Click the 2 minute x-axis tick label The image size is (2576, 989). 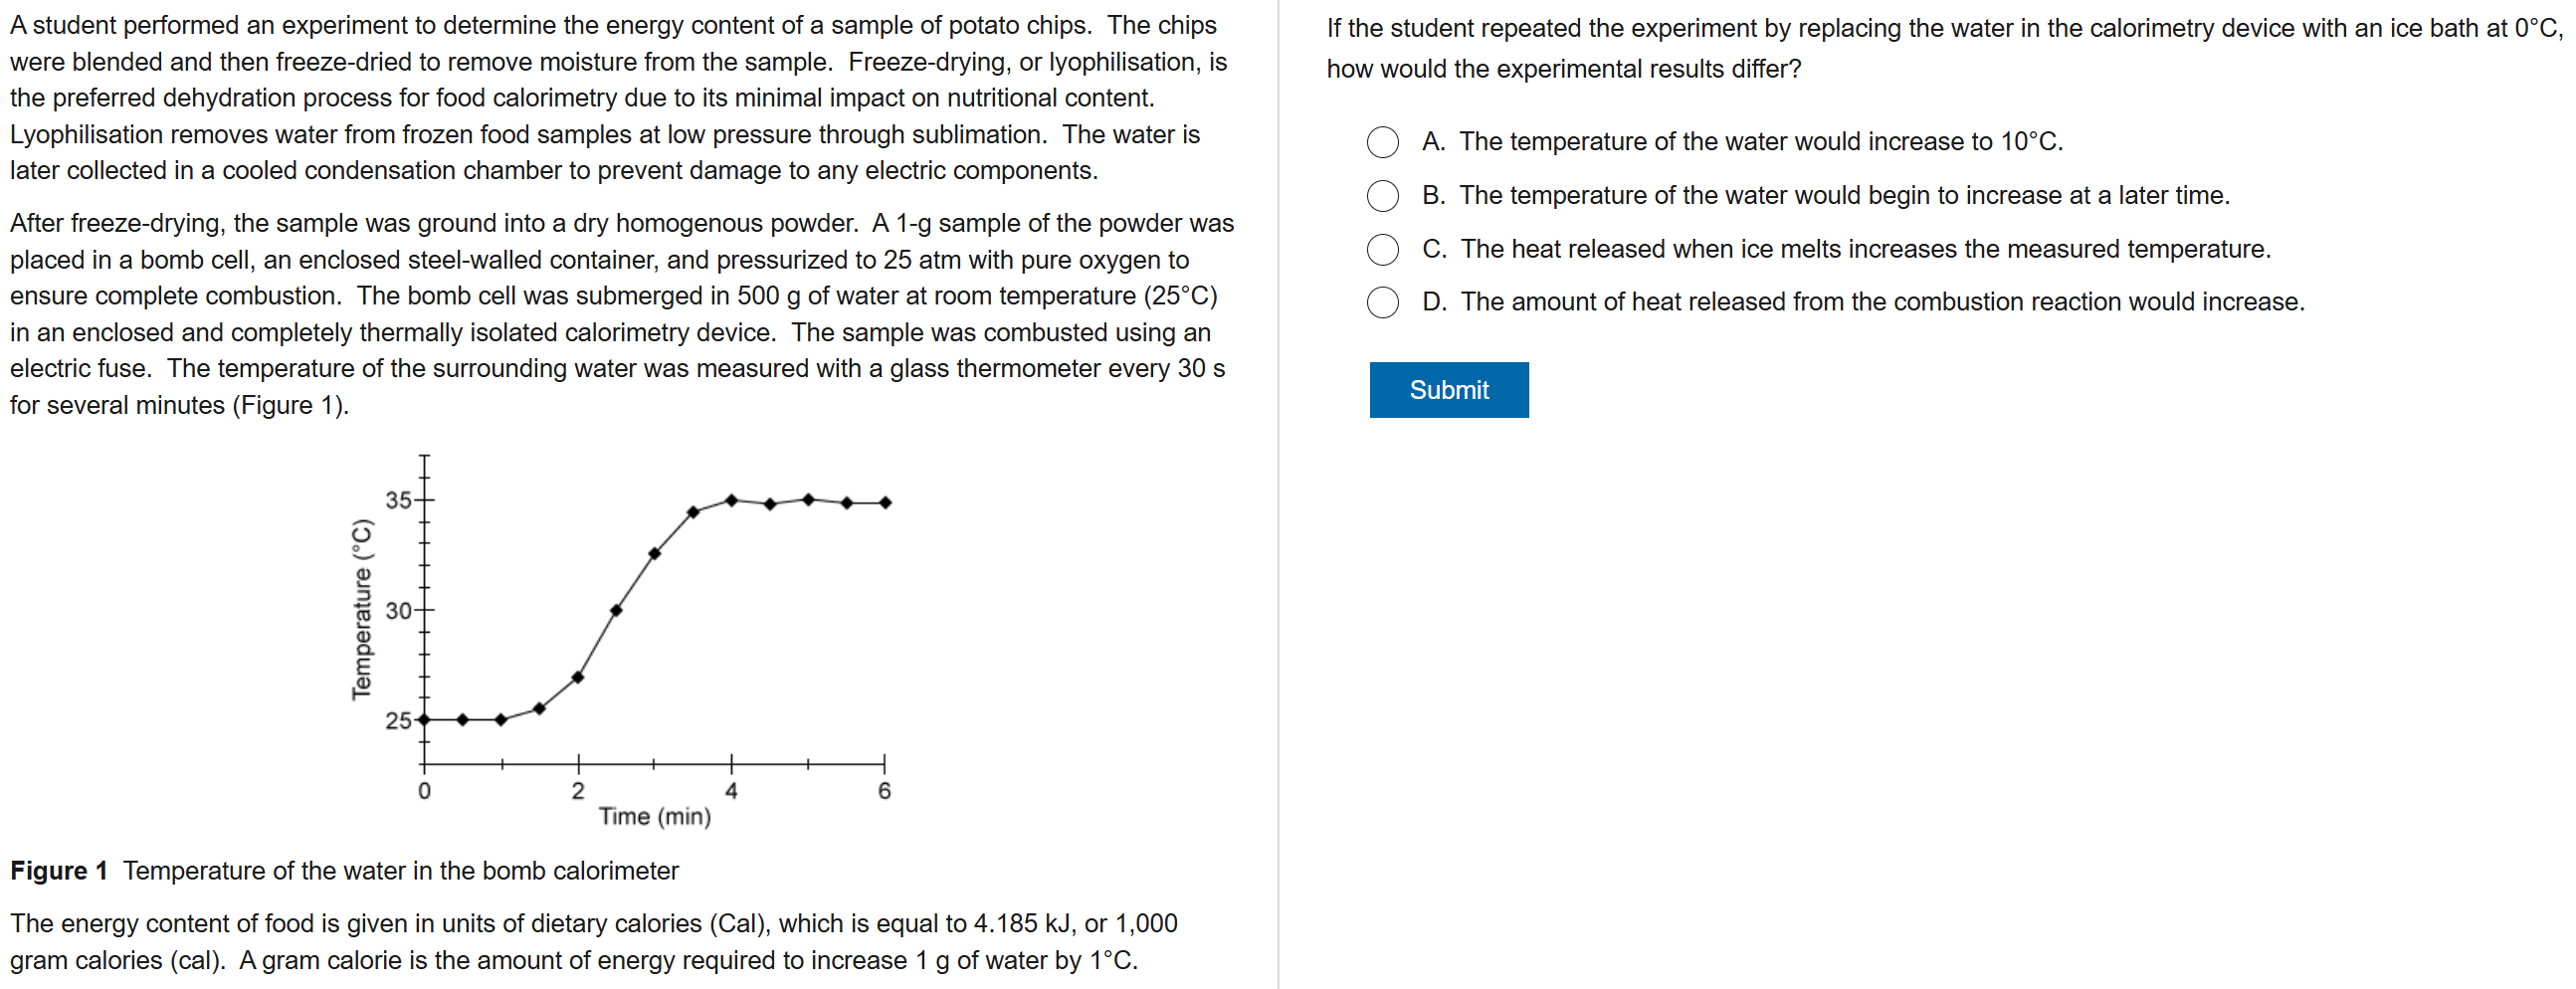coord(578,791)
